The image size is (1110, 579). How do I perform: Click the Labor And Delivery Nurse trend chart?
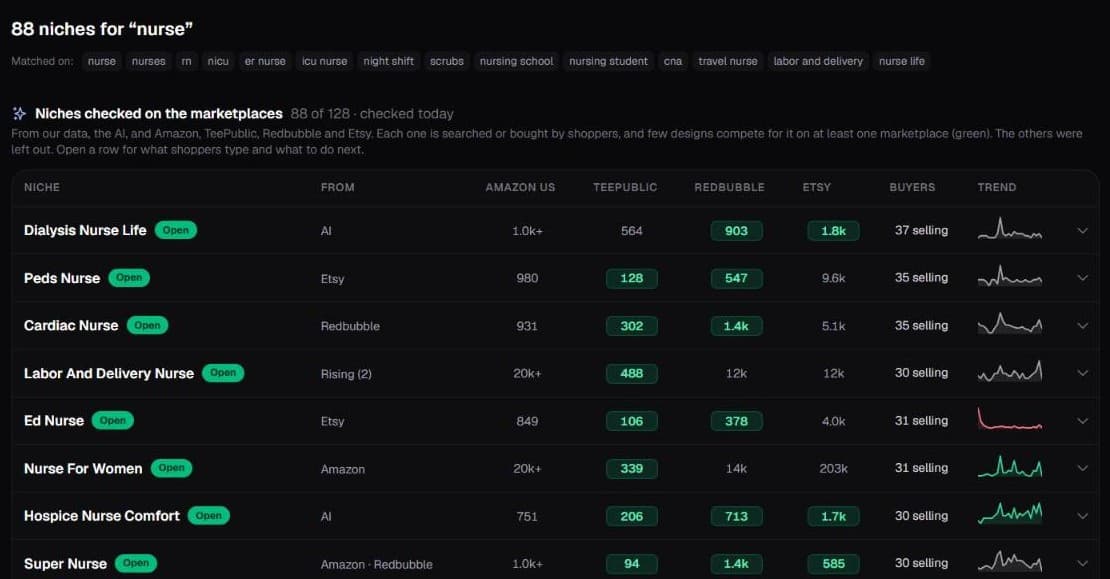(1009, 372)
